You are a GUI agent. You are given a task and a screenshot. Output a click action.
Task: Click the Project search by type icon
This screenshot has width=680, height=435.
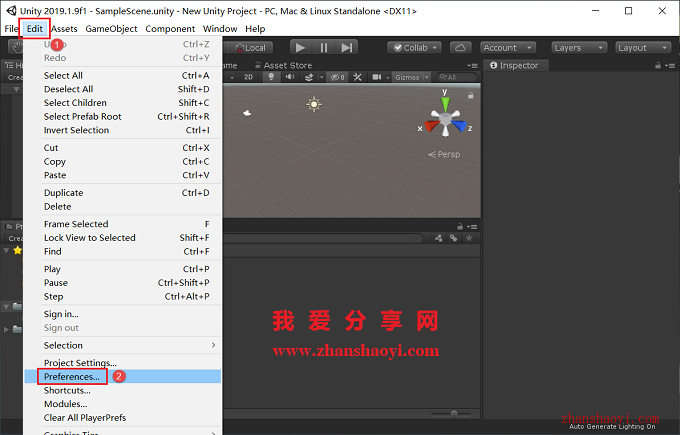[438, 238]
